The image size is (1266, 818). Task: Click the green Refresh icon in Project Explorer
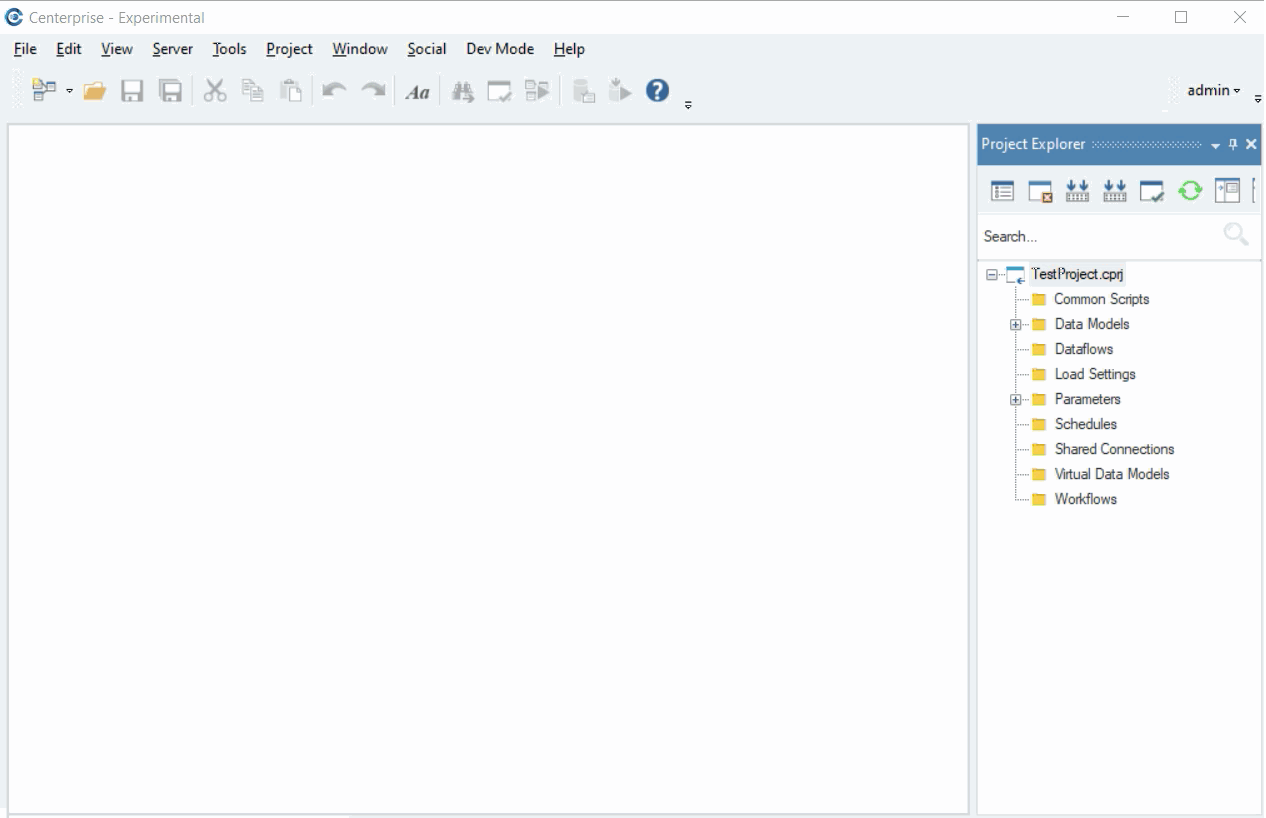click(1189, 191)
